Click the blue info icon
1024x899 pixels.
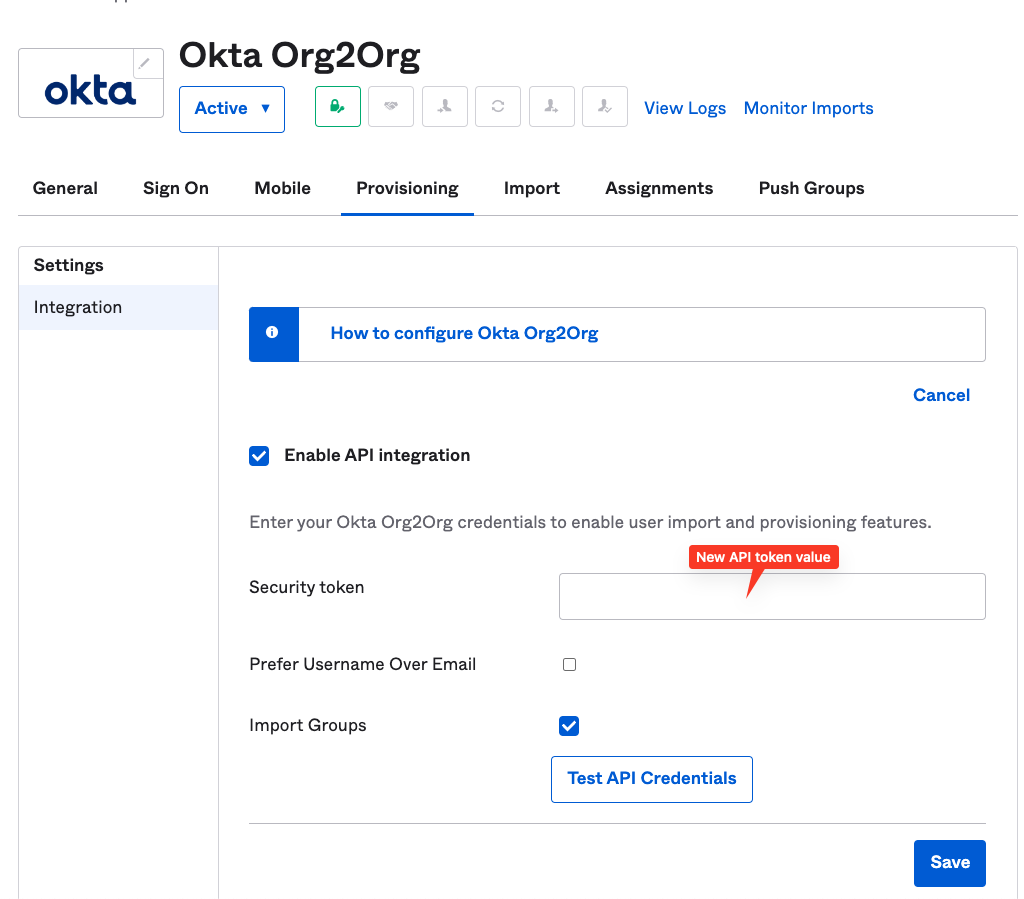click(273, 333)
